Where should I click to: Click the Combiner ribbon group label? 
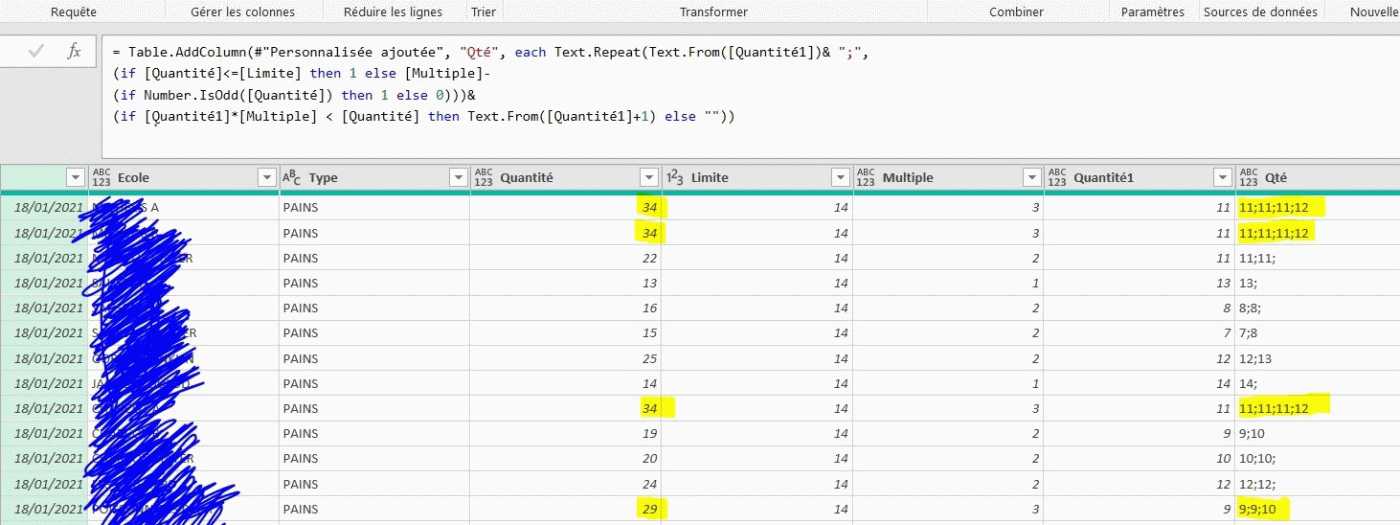coord(1016,12)
